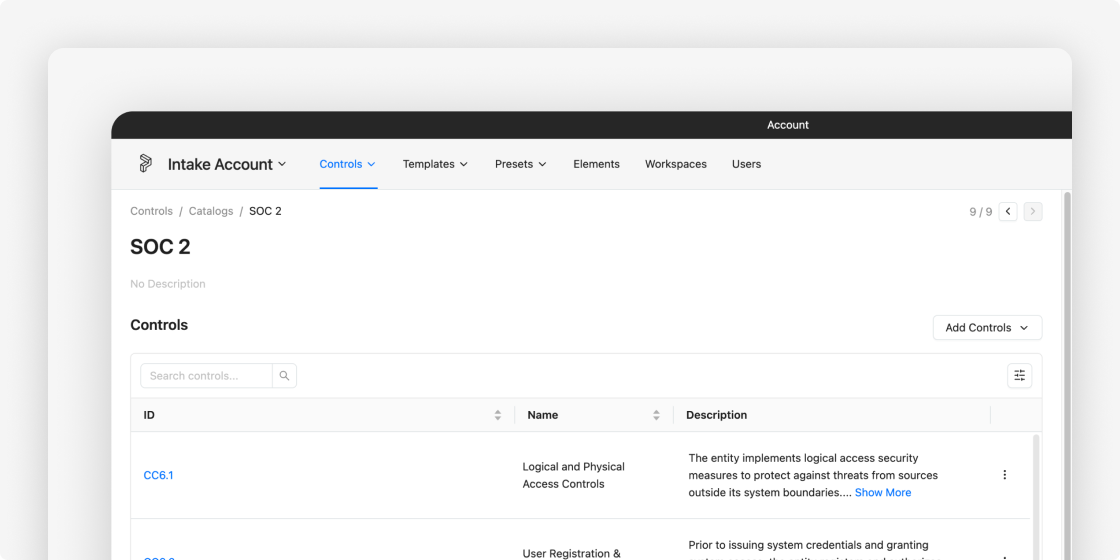This screenshot has height=560, width=1120.
Task: Expand the Presets menu
Action: [521, 164]
